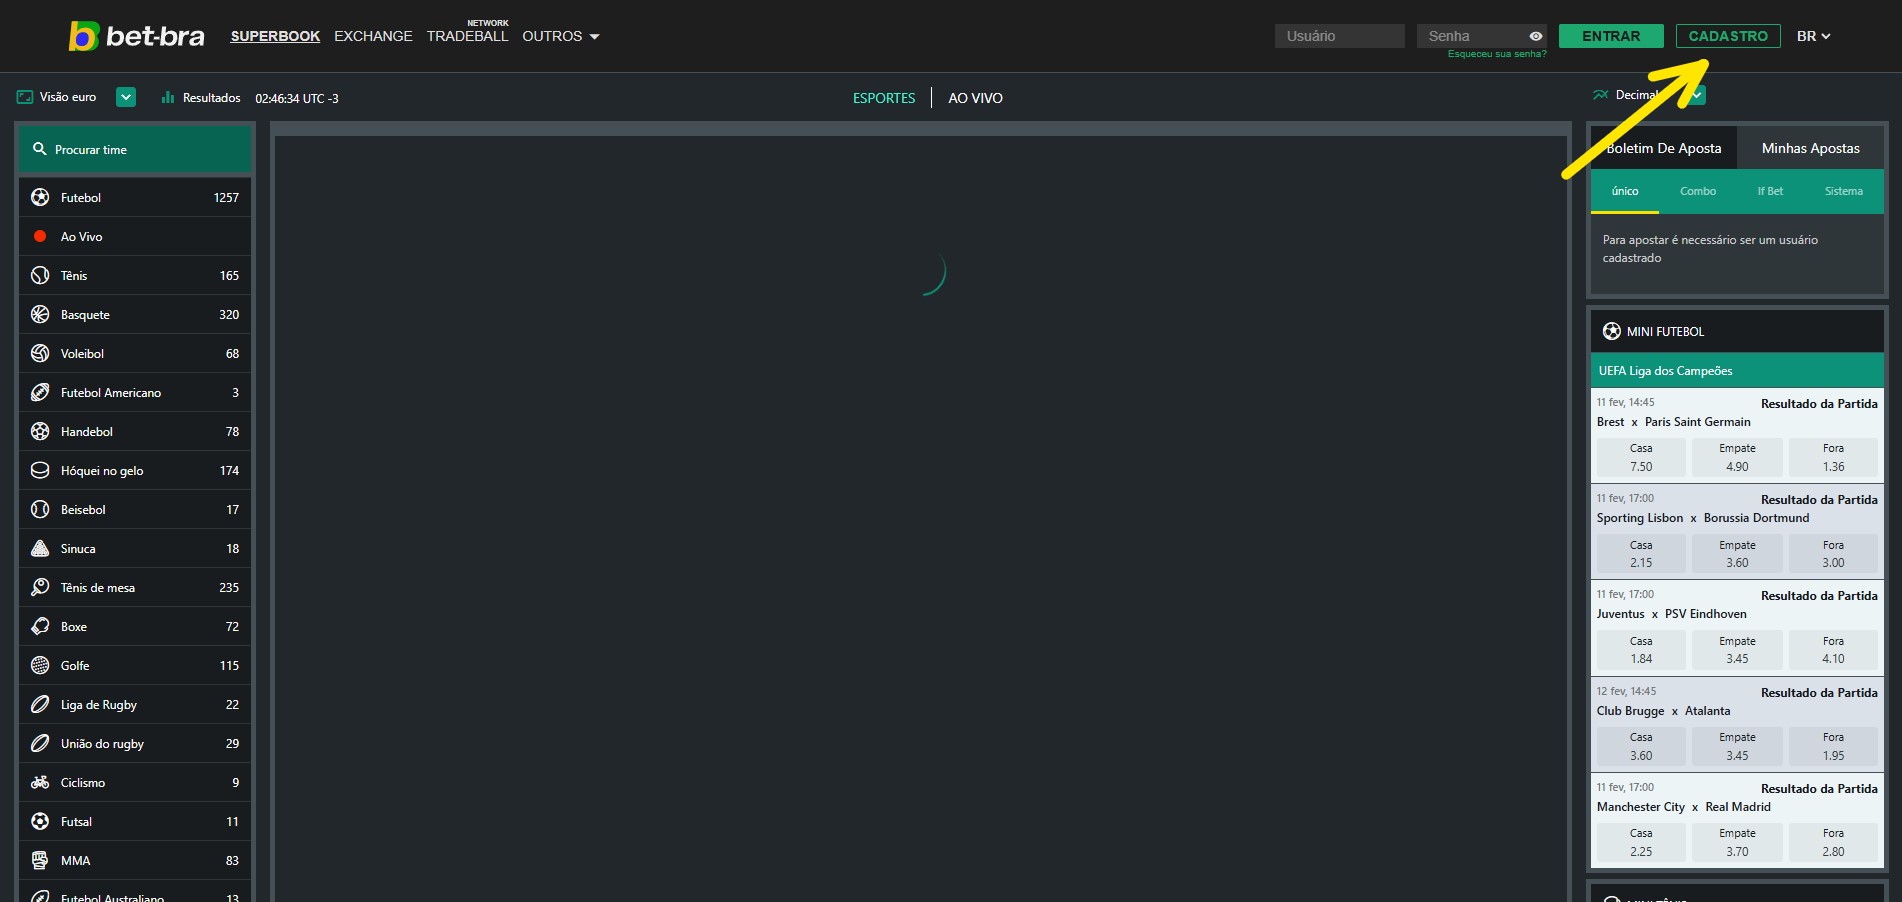Click the Futebol soccer ball icon

pyautogui.click(x=40, y=197)
